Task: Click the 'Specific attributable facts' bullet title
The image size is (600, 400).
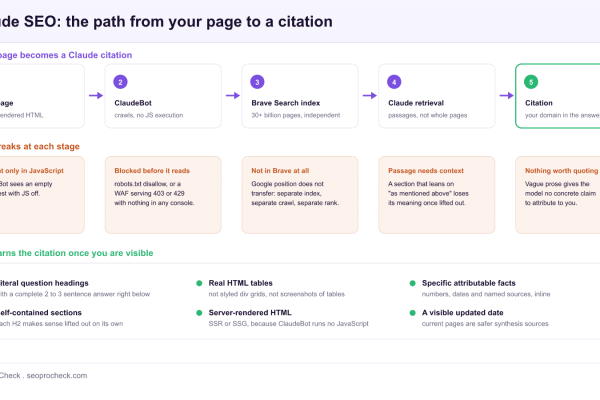Action: 468,283
